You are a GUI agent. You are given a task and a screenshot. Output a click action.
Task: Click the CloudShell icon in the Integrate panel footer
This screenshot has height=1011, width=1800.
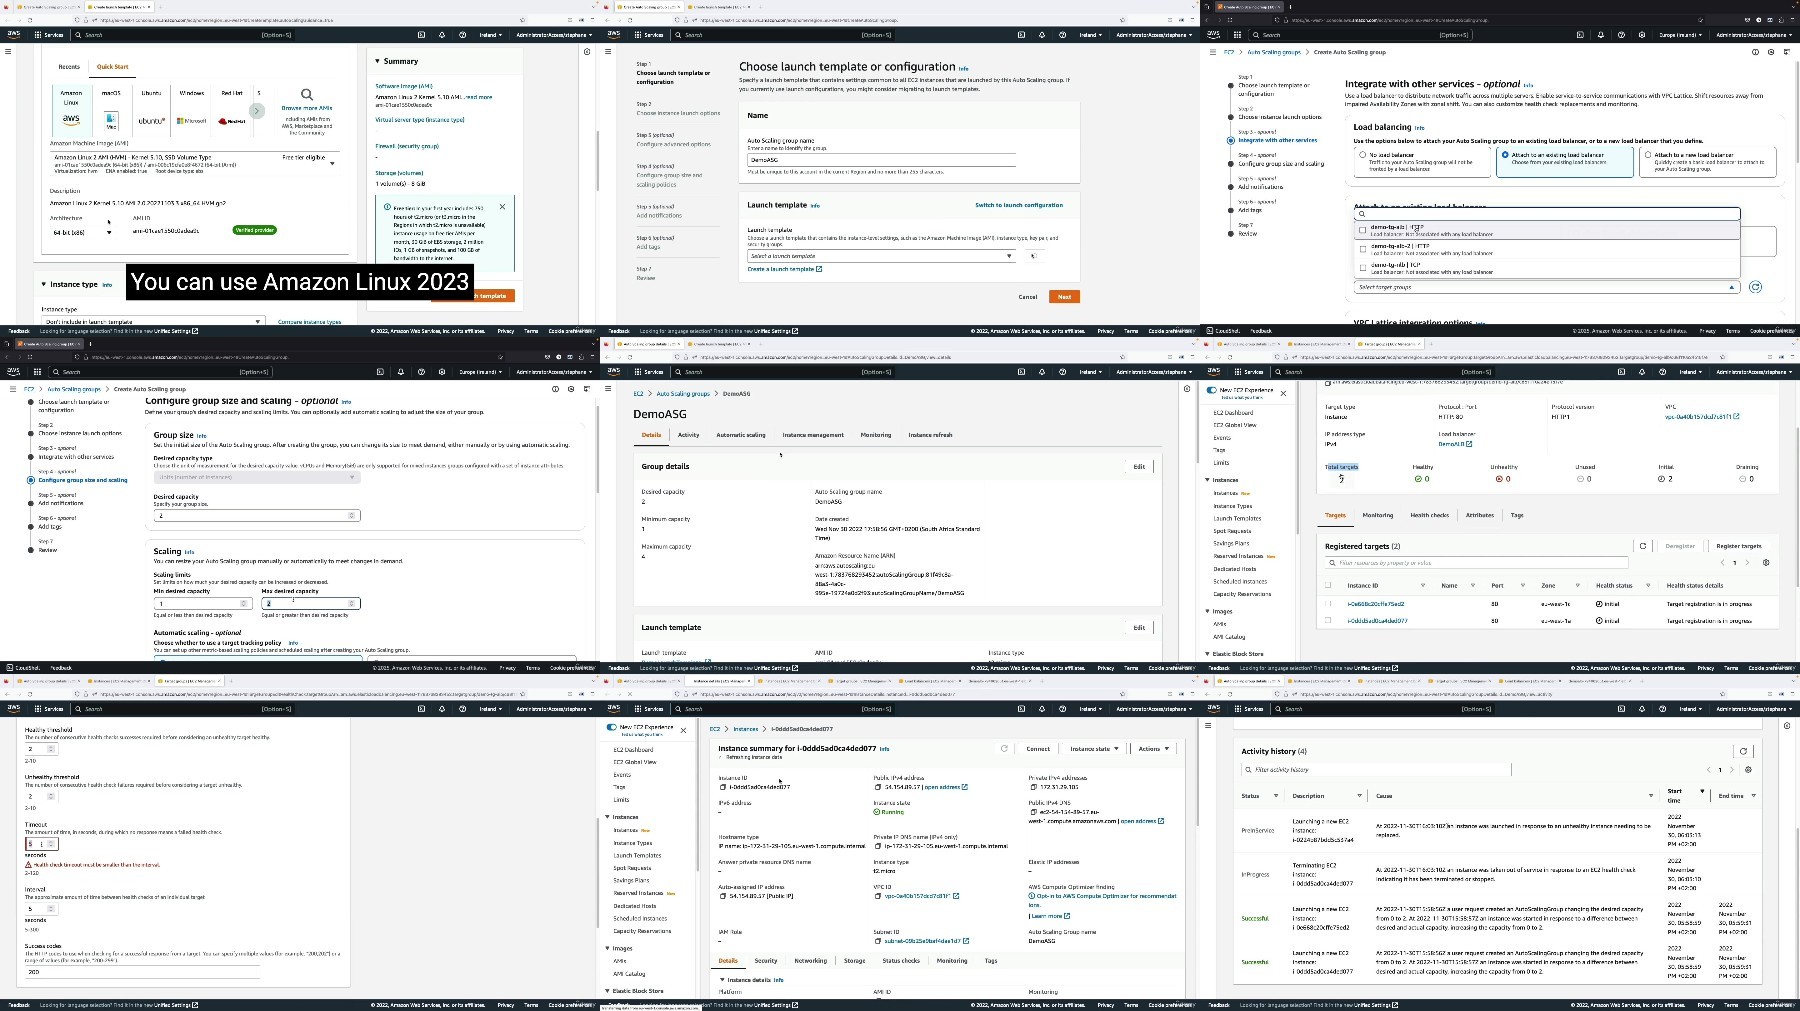pos(1210,331)
